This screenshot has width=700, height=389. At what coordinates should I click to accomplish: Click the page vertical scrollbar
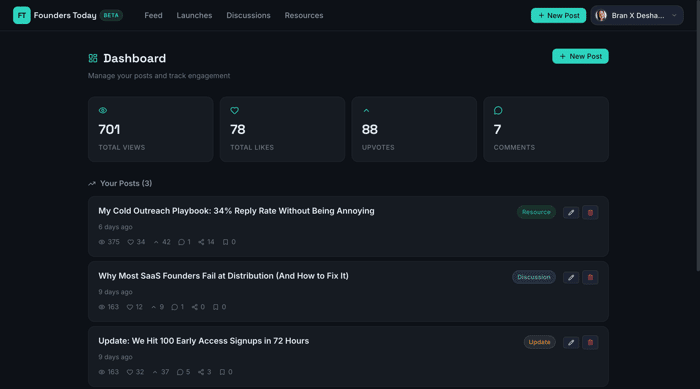(x=698, y=134)
